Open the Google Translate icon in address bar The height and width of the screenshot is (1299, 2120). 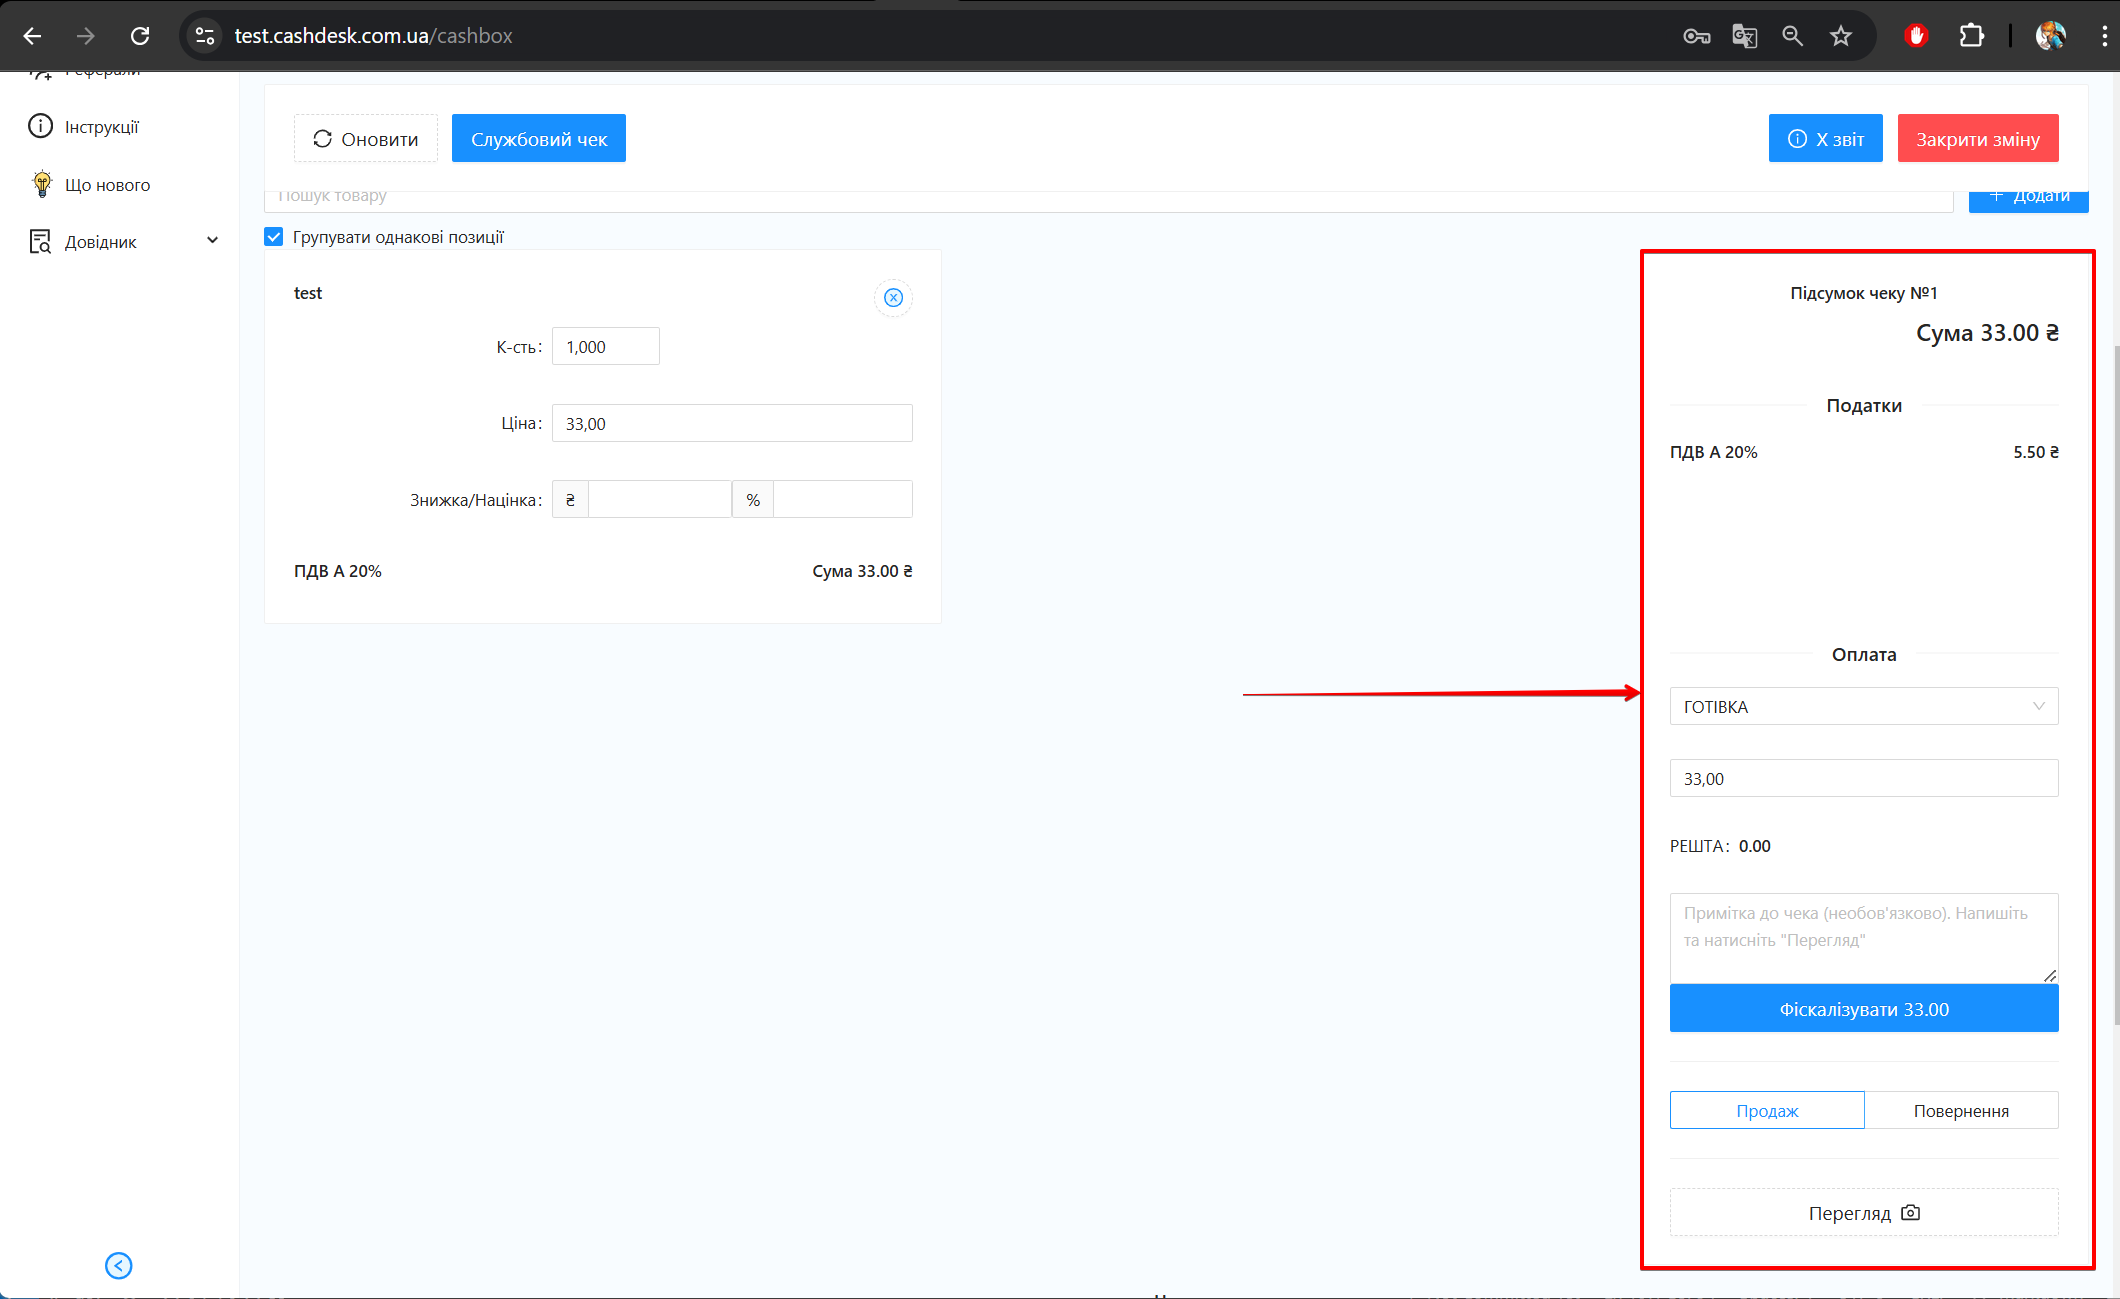click(x=1744, y=36)
